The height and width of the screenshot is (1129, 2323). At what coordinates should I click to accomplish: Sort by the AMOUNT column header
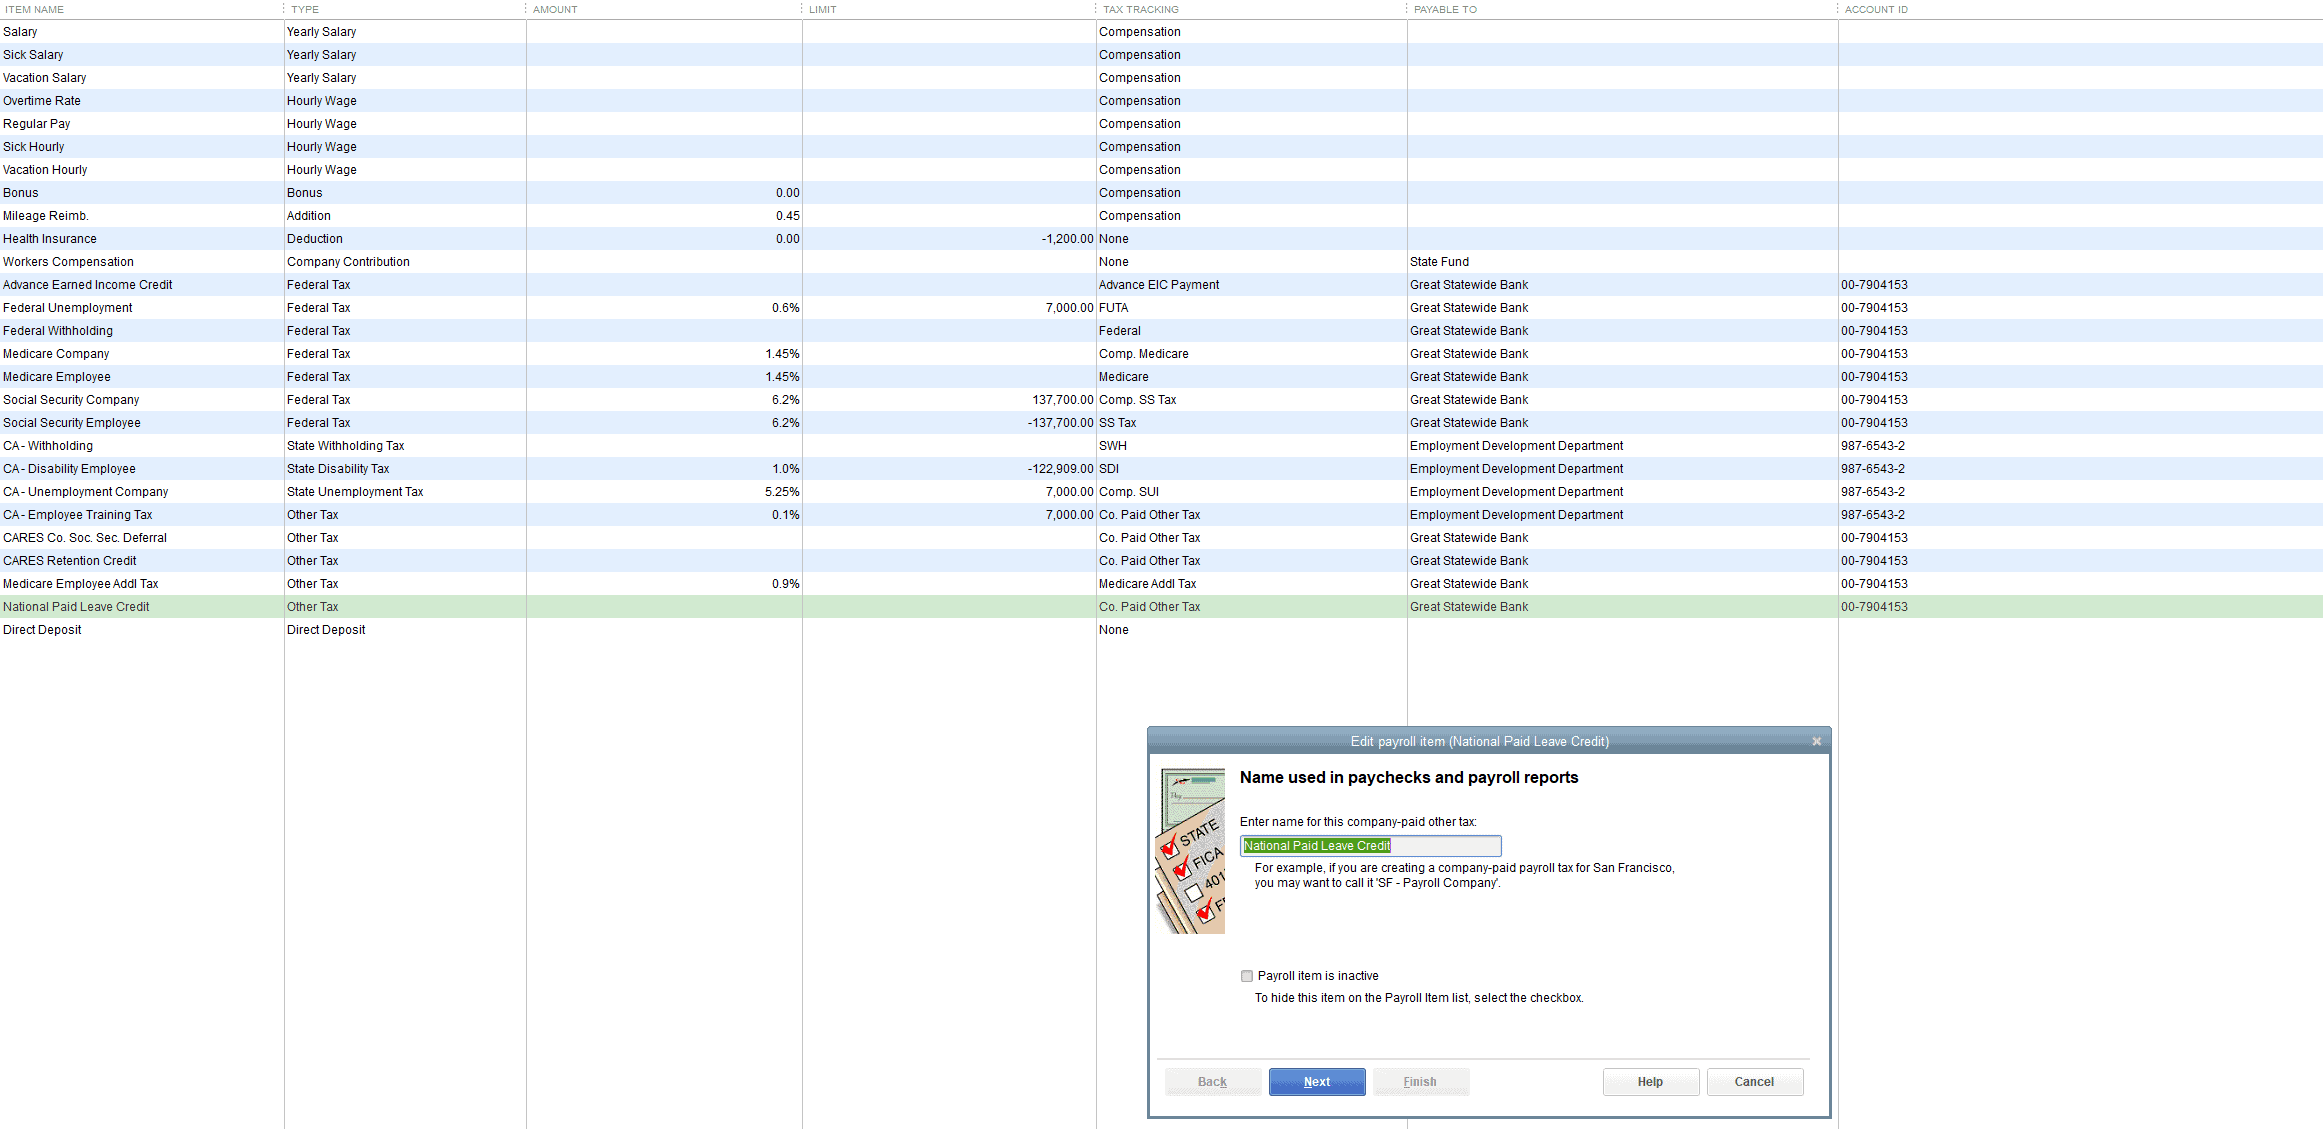(x=554, y=9)
